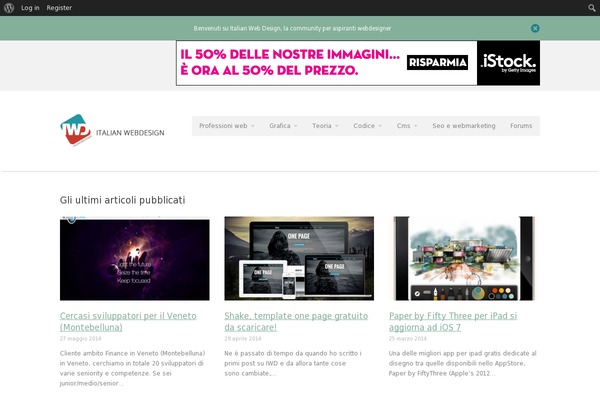
Task: Click the iStock banner advertisement
Action: coord(358,63)
